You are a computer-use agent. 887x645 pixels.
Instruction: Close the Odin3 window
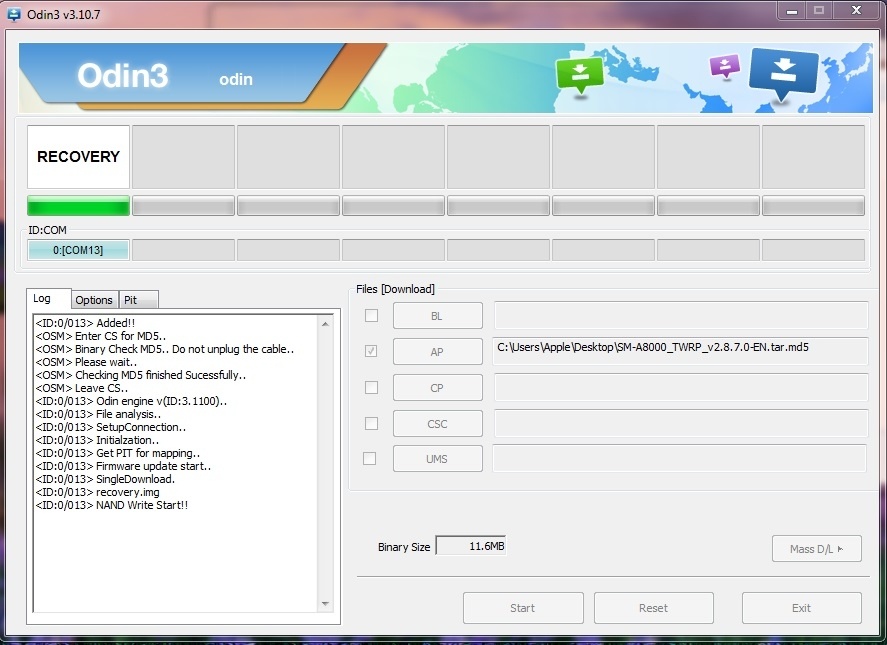point(856,10)
